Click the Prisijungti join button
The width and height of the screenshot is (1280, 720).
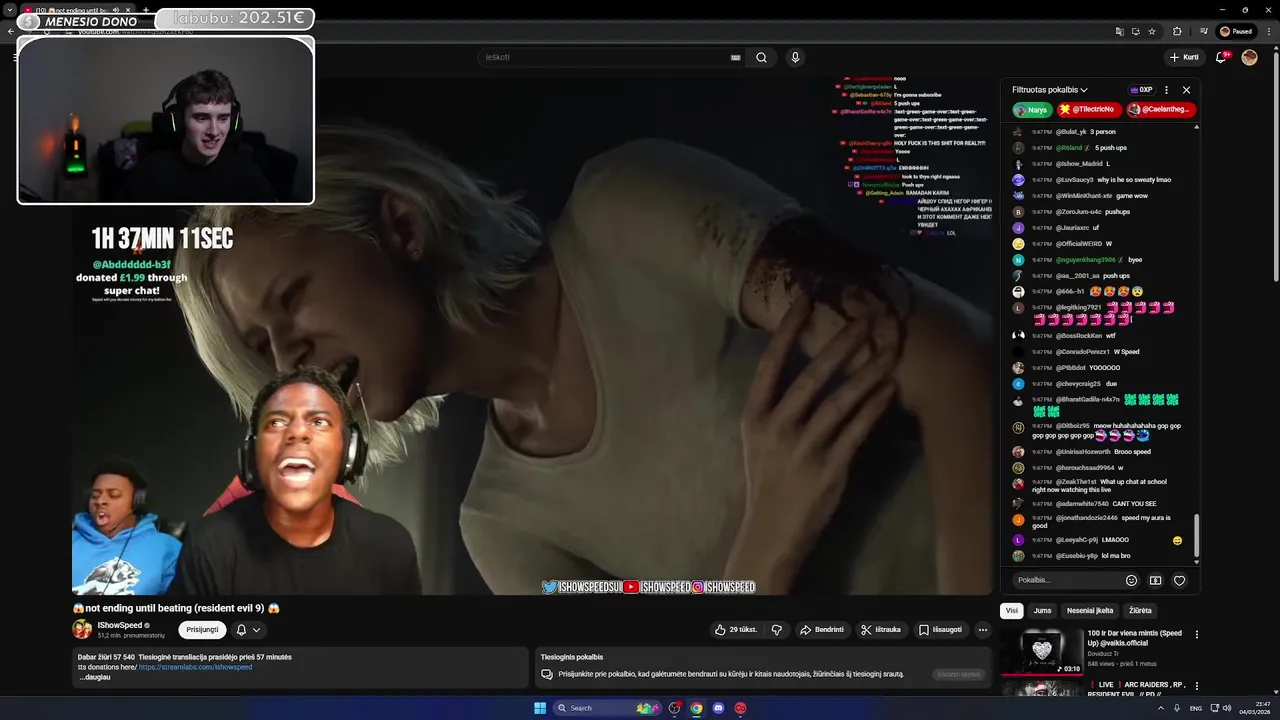pyautogui.click(x=202, y=630)
